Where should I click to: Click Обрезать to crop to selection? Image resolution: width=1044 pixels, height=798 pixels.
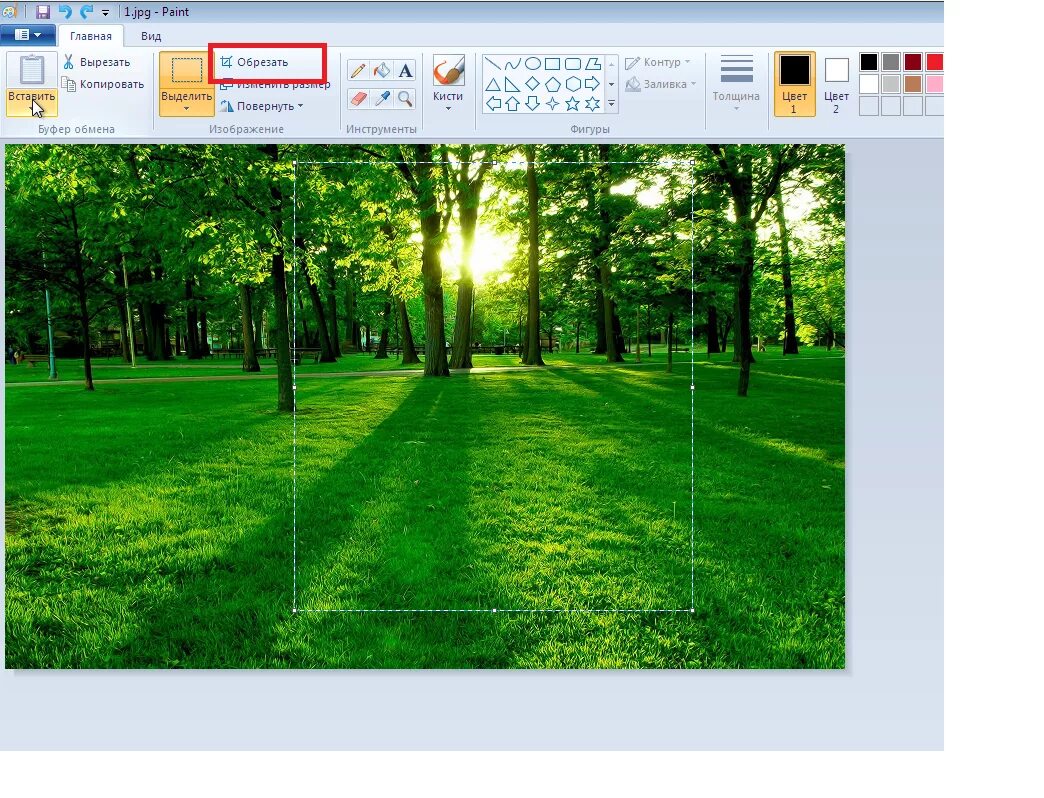tap(255, 62)
